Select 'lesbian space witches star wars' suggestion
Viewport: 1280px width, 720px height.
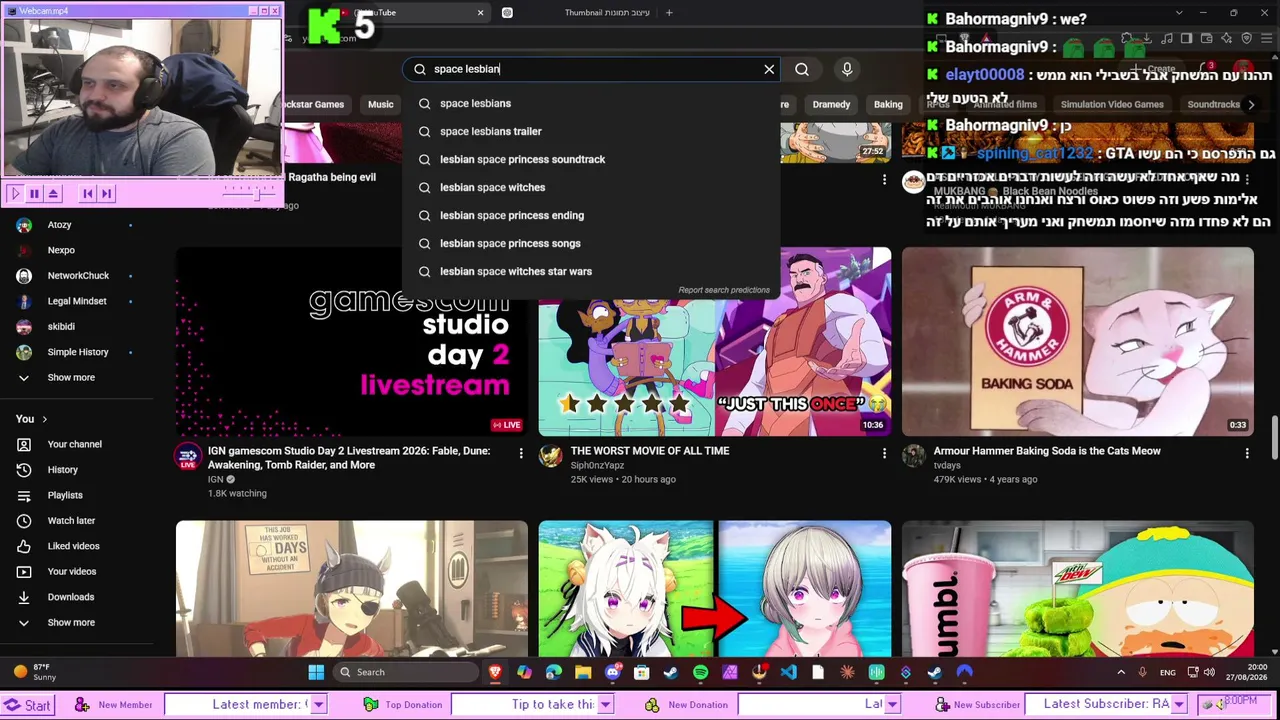click(x=591, y=271)
